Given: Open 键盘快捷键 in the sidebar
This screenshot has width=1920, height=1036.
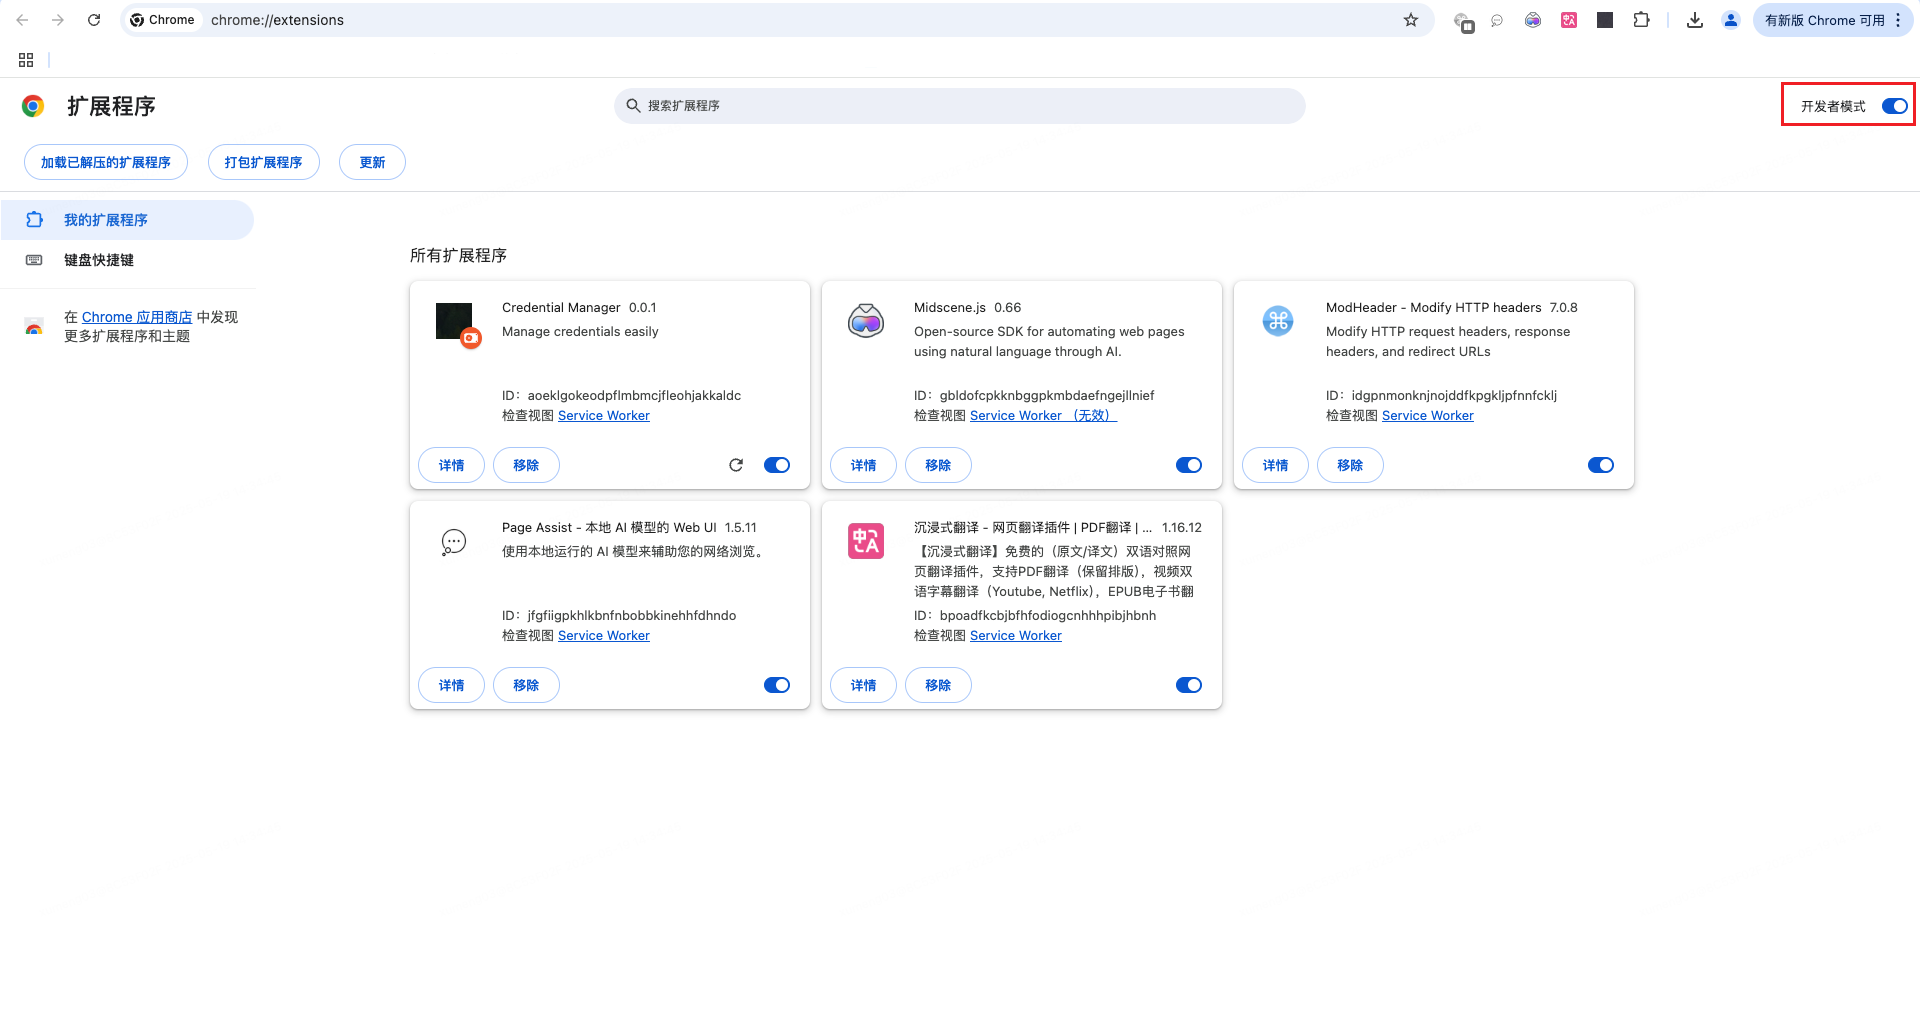Looking at the screenshot, I should pyautogui.click(x=127, y=260).
